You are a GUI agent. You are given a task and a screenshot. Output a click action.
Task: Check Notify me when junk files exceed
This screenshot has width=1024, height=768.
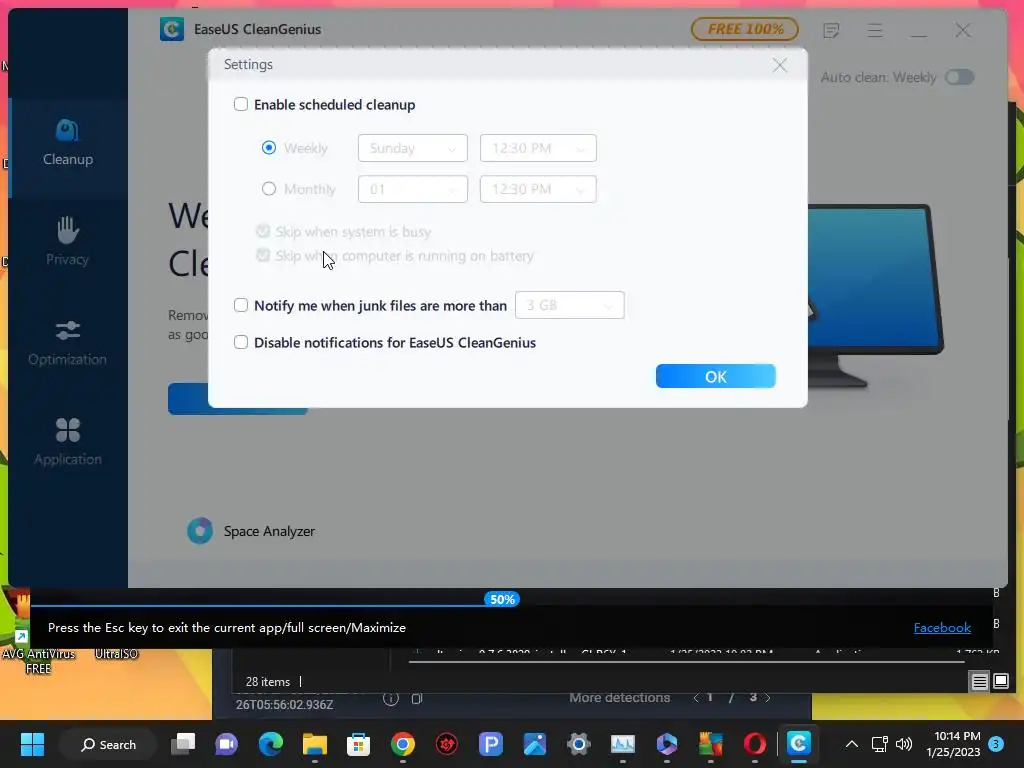click(241, 305)
